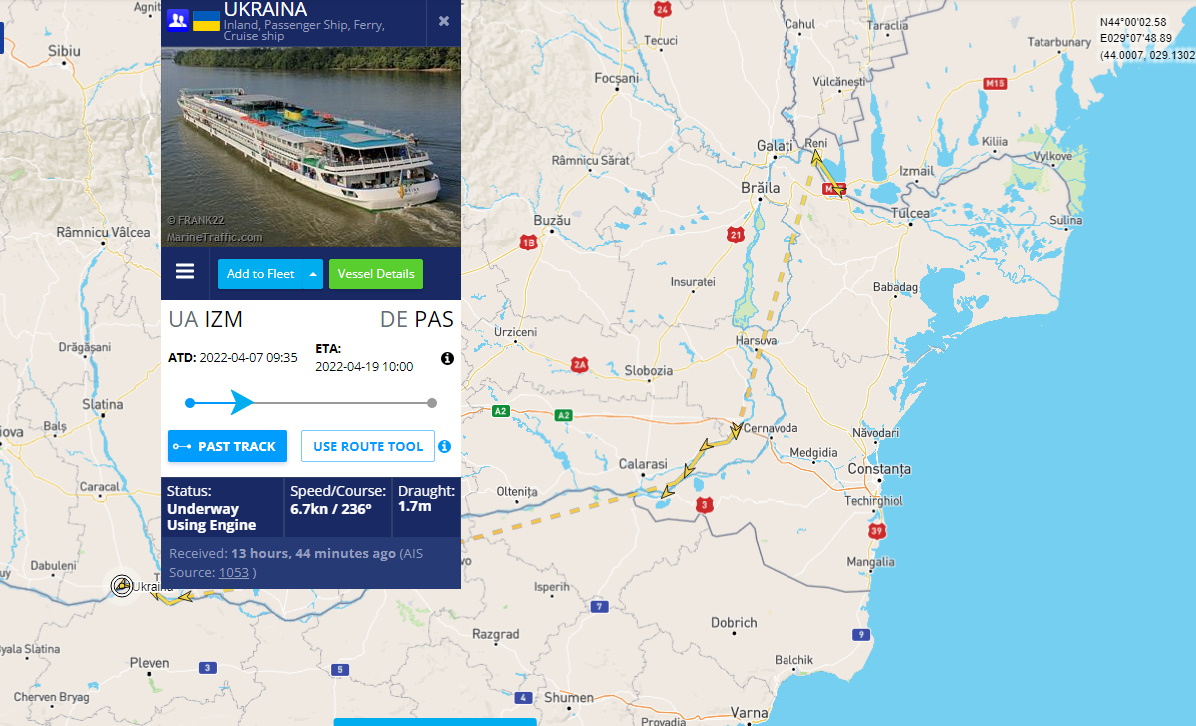Expand the Add to Fleet dropdown arrow
This screenshot has width=1196, height=726.
point(313,274)
